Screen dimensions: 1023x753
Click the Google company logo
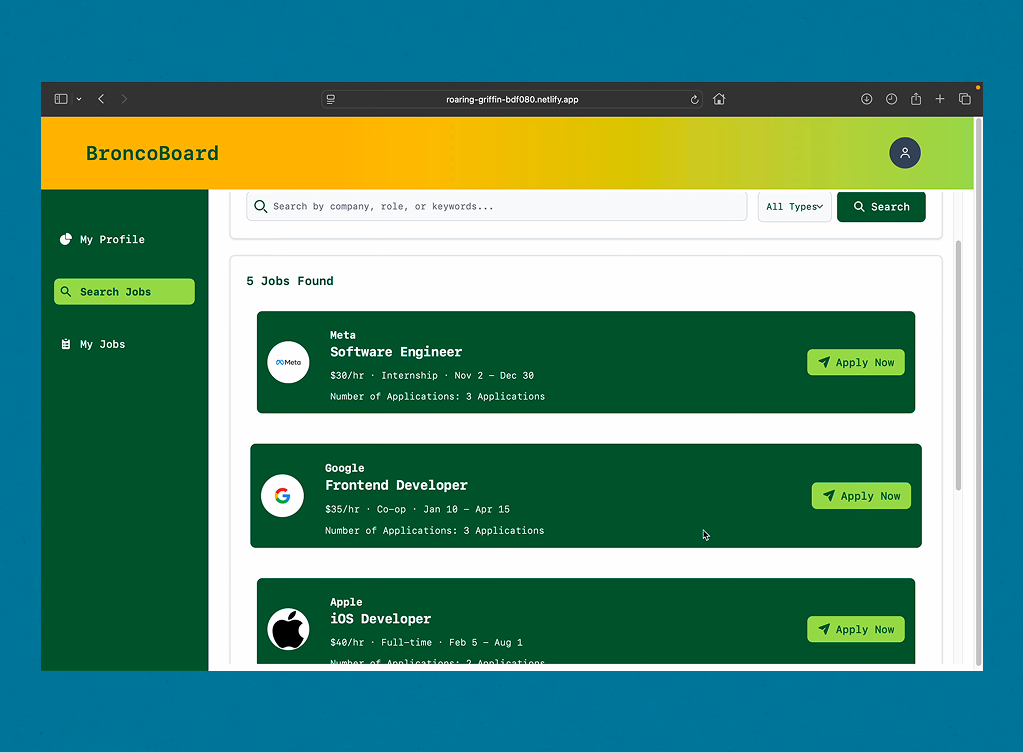[x=282, y=496]
